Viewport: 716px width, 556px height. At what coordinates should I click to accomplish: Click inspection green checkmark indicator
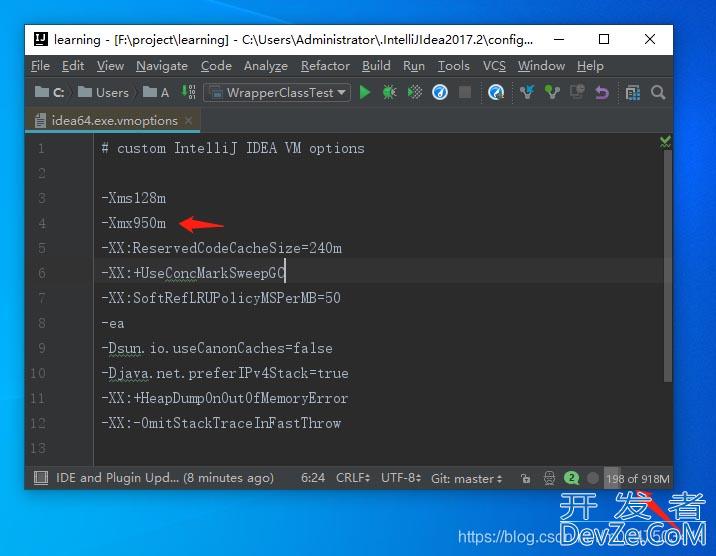tap(665, 142)
